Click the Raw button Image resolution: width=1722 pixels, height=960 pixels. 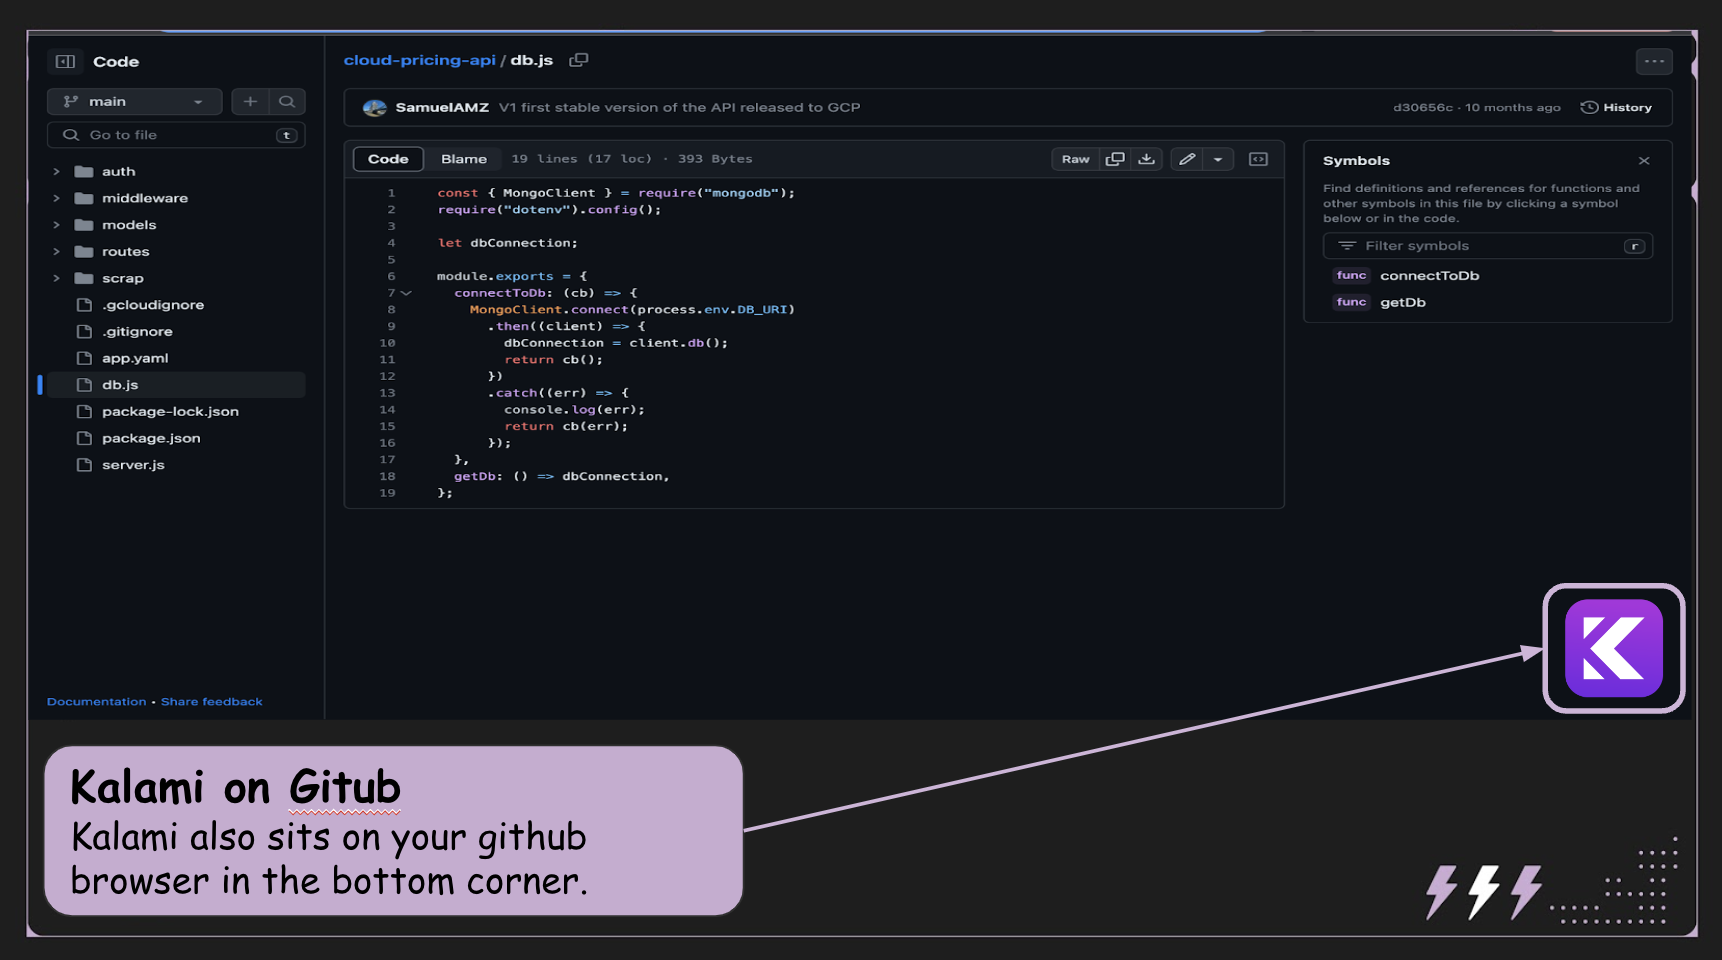[x=1076, y=159]
